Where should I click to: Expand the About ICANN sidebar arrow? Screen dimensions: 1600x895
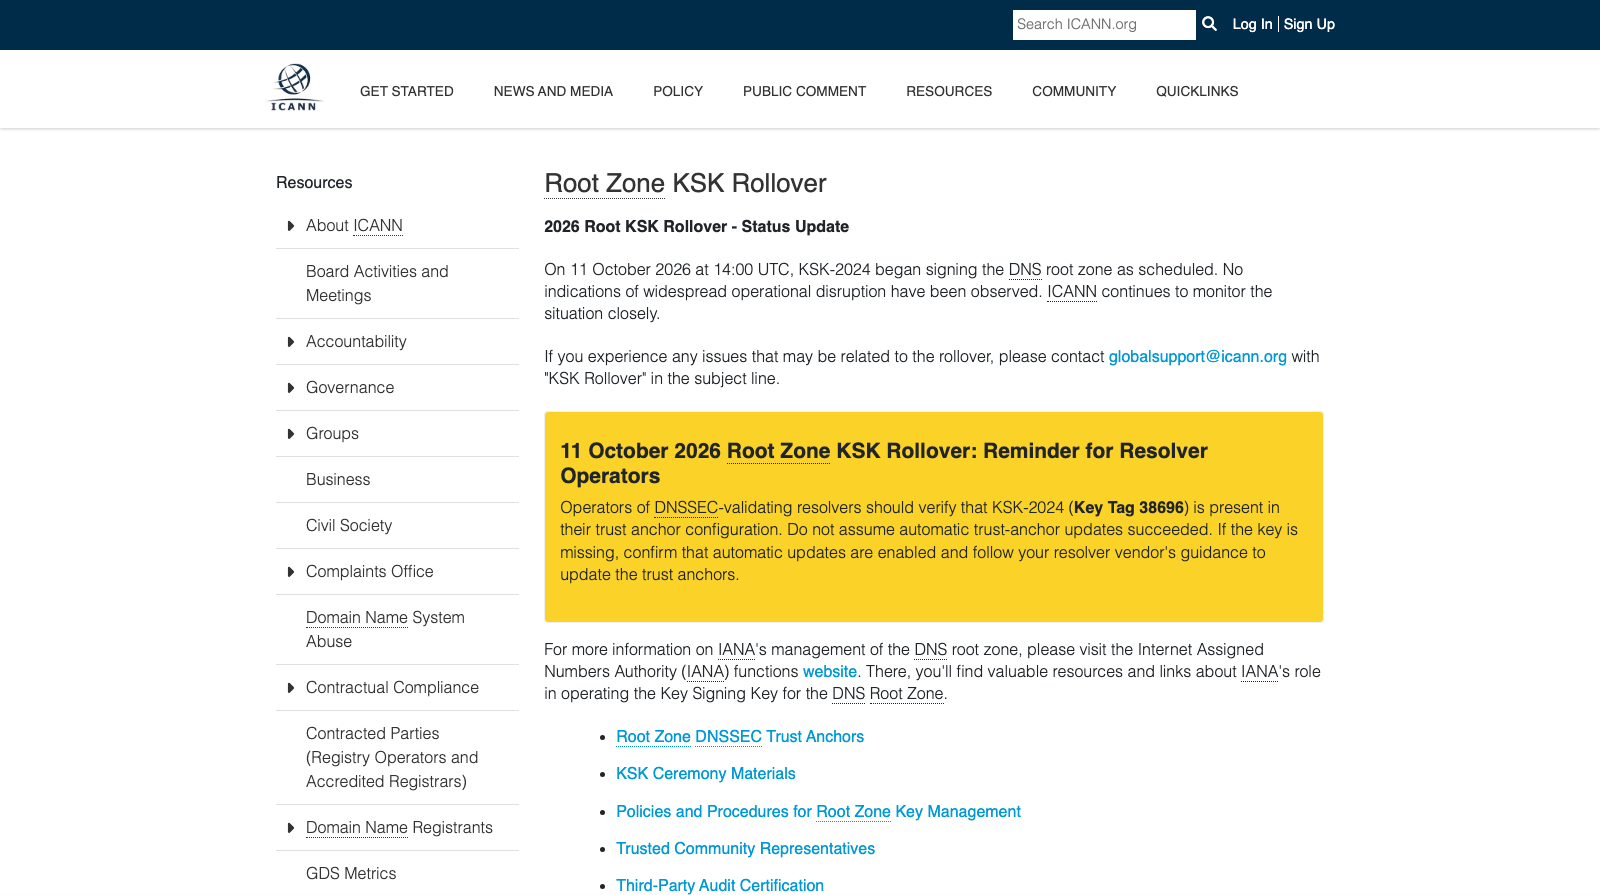[x=290, y=226]
